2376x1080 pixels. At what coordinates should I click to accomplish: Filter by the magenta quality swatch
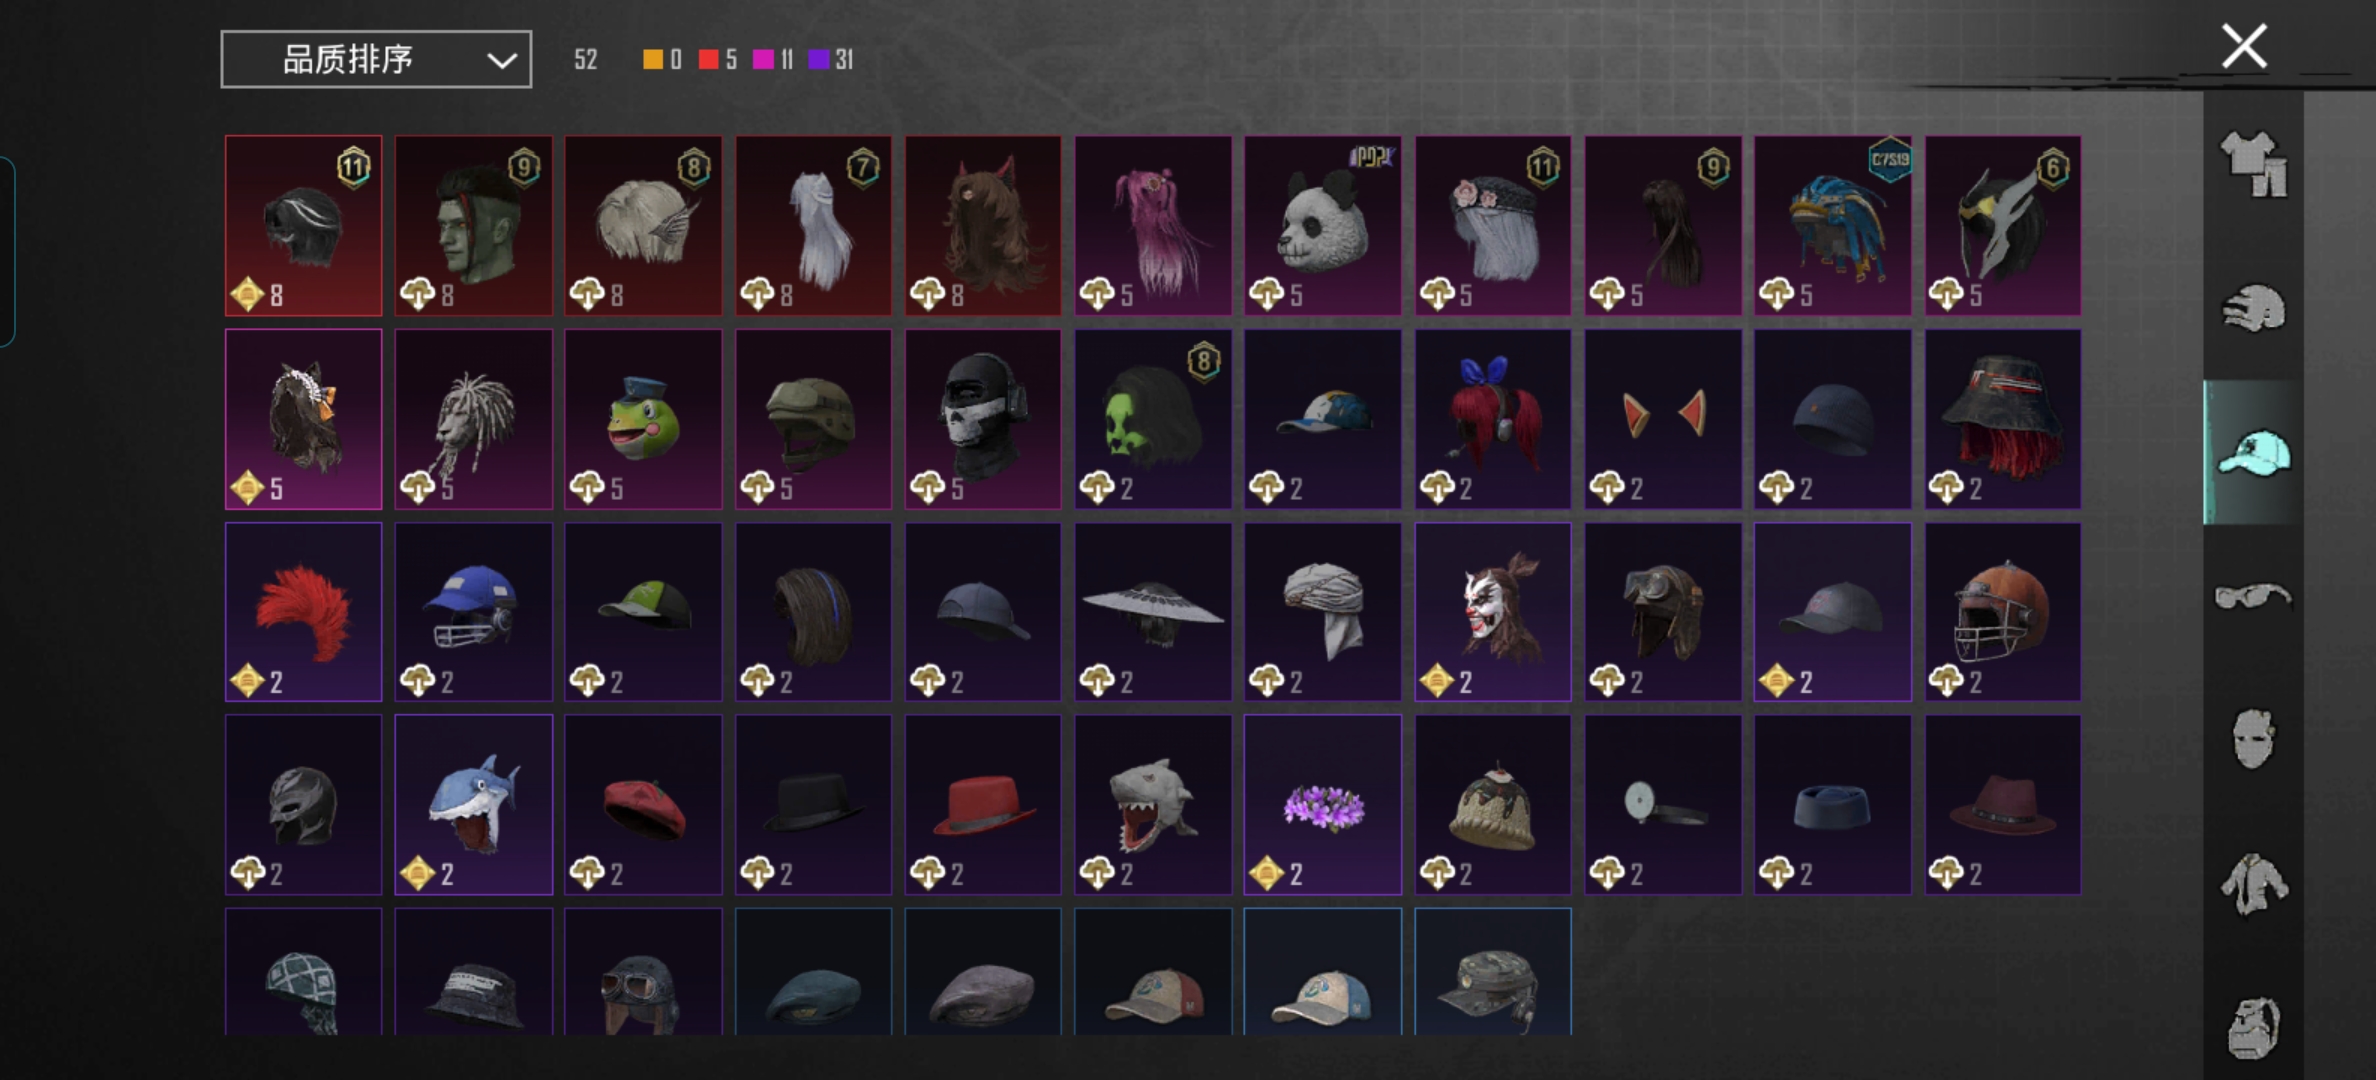point(763,60)
